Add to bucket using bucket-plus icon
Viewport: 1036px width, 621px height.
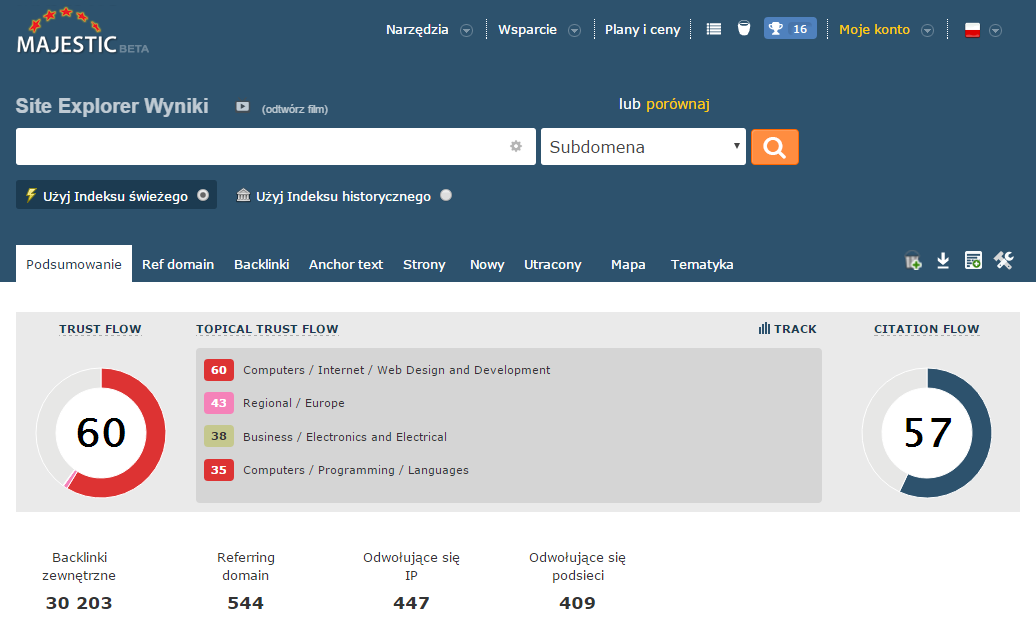912,261
